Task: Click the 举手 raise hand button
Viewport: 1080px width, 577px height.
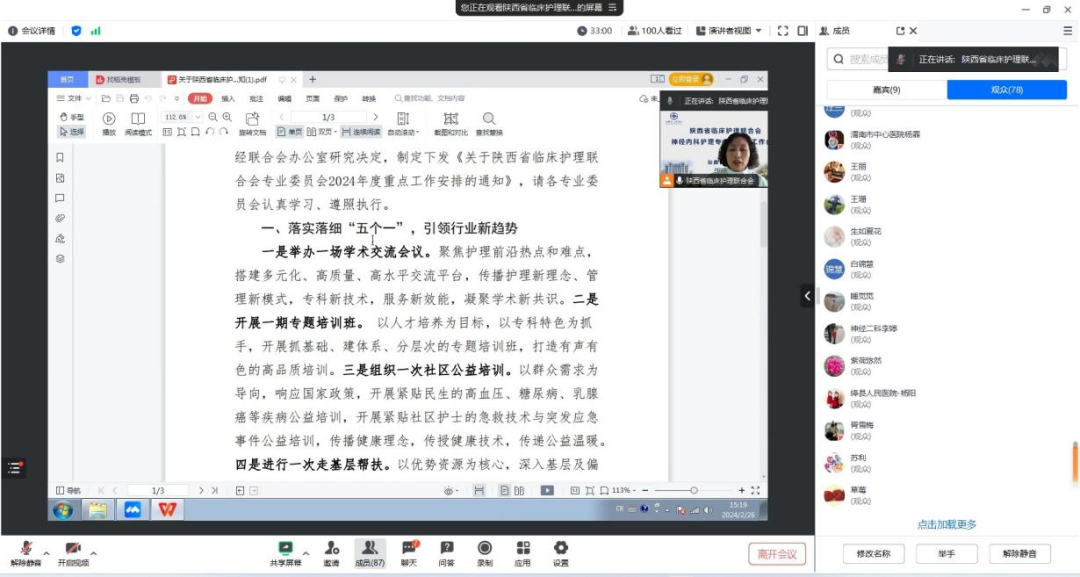Action: pos(946,554)
